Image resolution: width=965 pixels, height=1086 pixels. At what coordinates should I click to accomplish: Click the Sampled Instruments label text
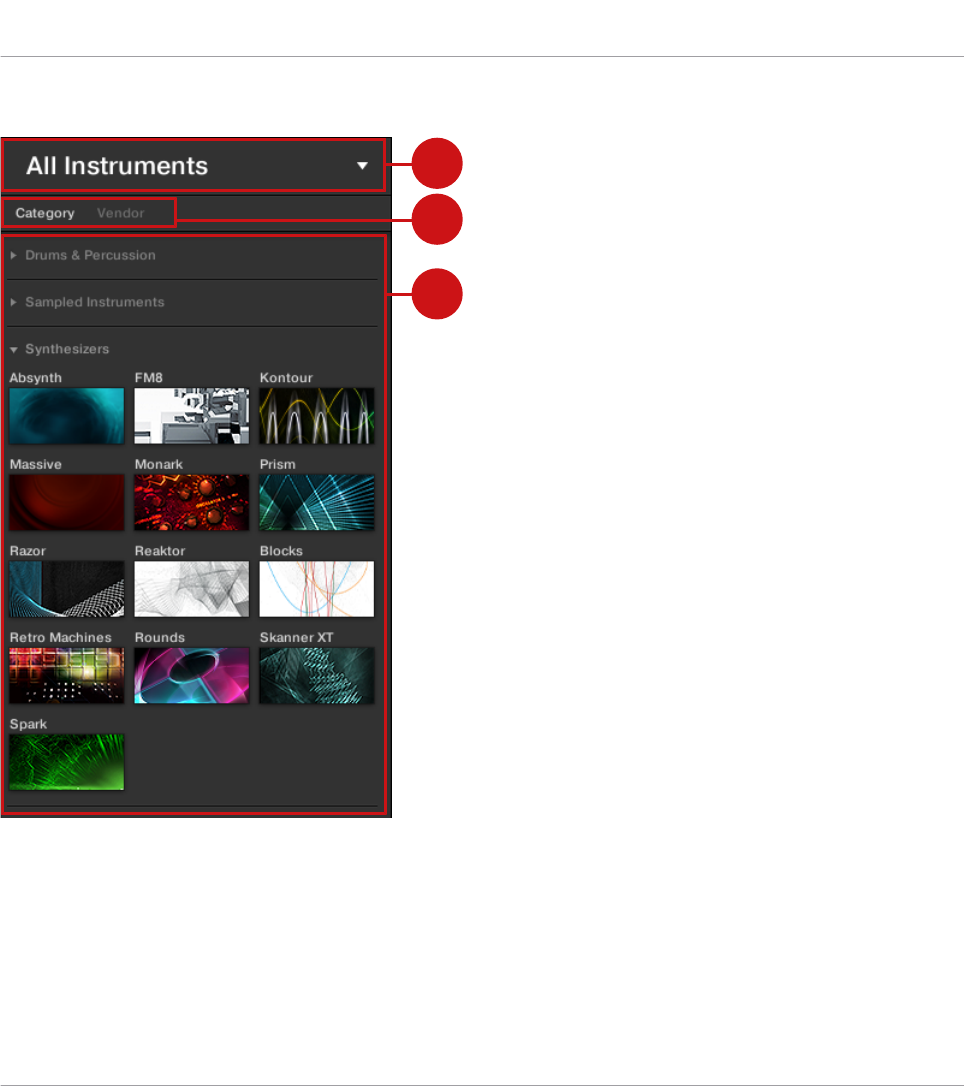pos(95,303)
